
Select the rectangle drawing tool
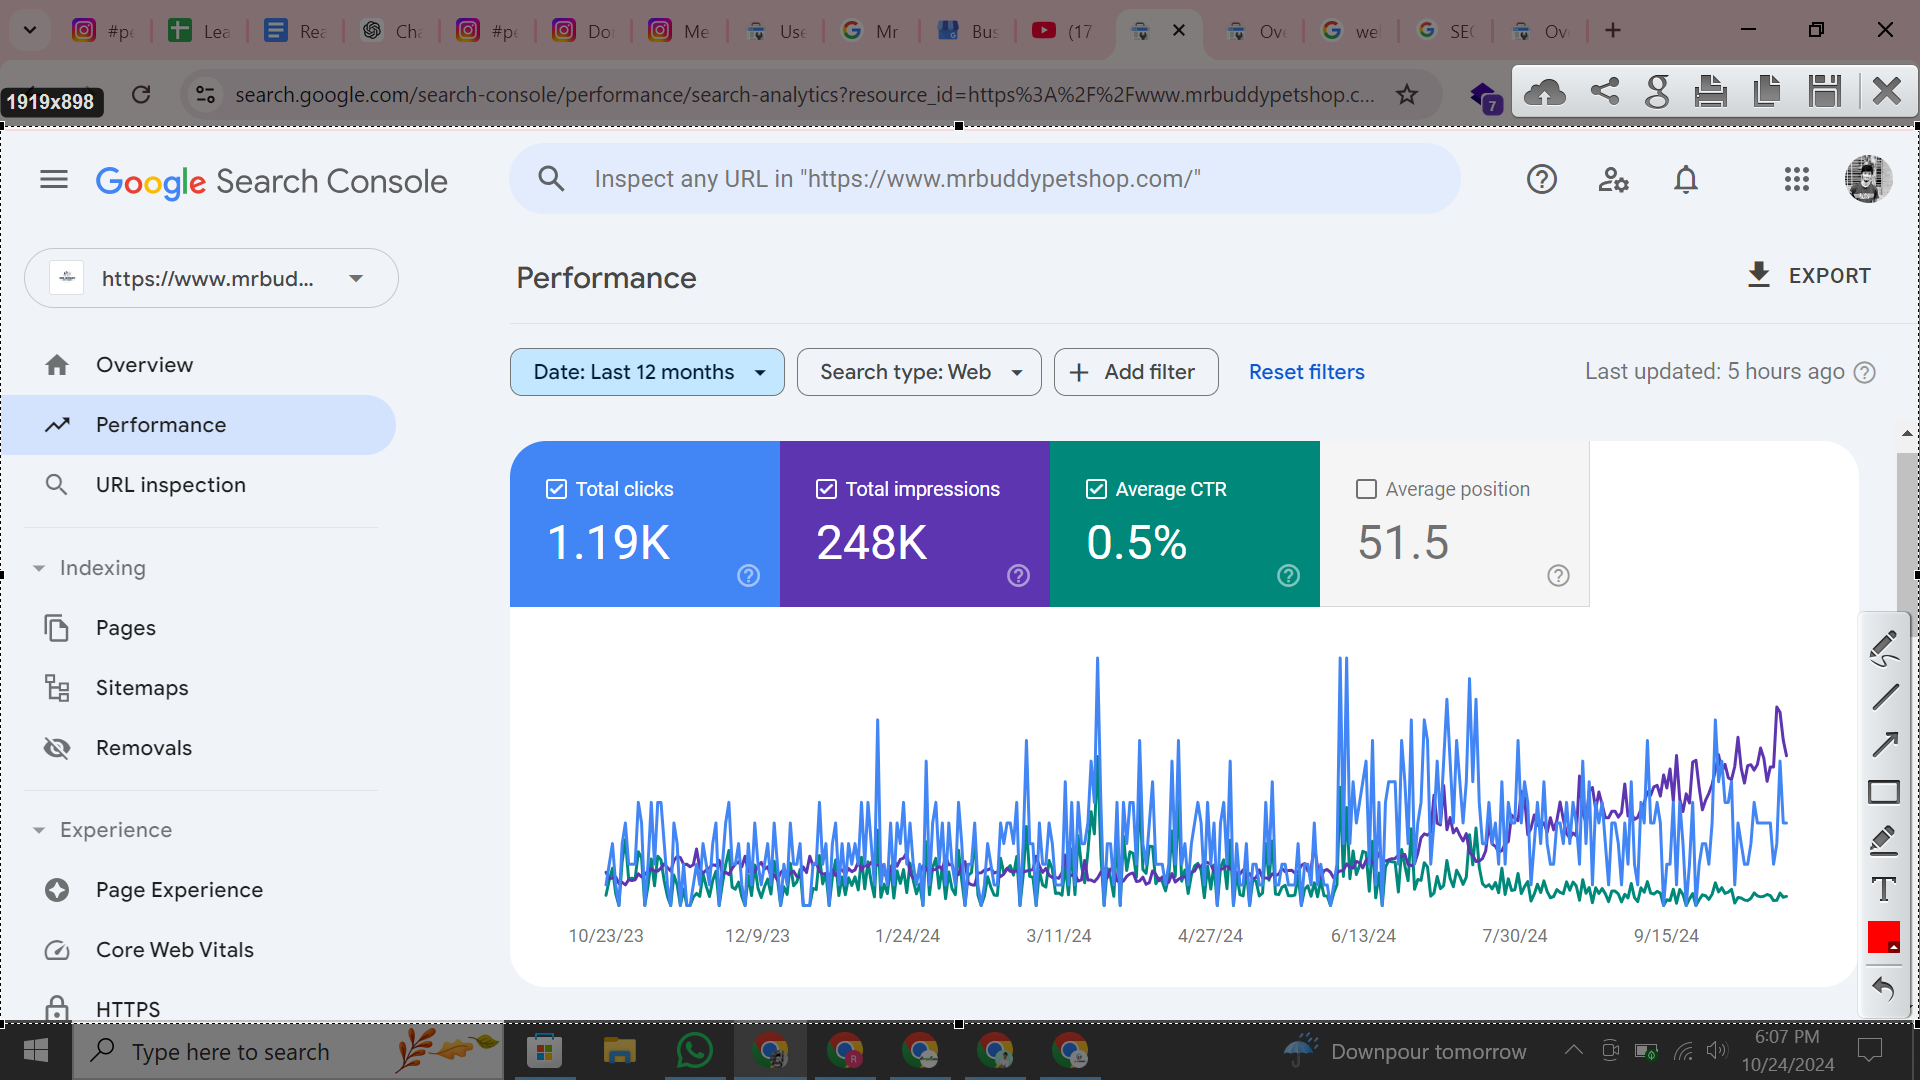pos(1884,792)
